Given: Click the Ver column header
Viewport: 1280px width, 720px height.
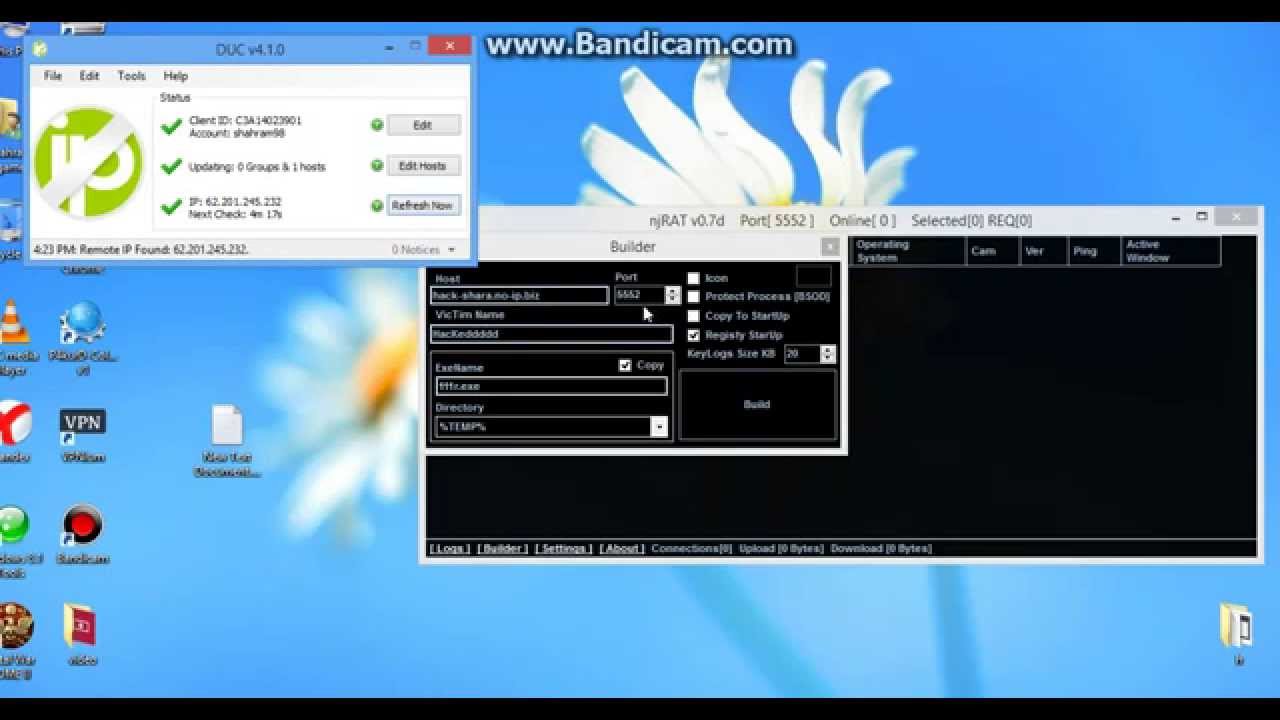Looking at the screenshot, I should (x=1043, y=251).
